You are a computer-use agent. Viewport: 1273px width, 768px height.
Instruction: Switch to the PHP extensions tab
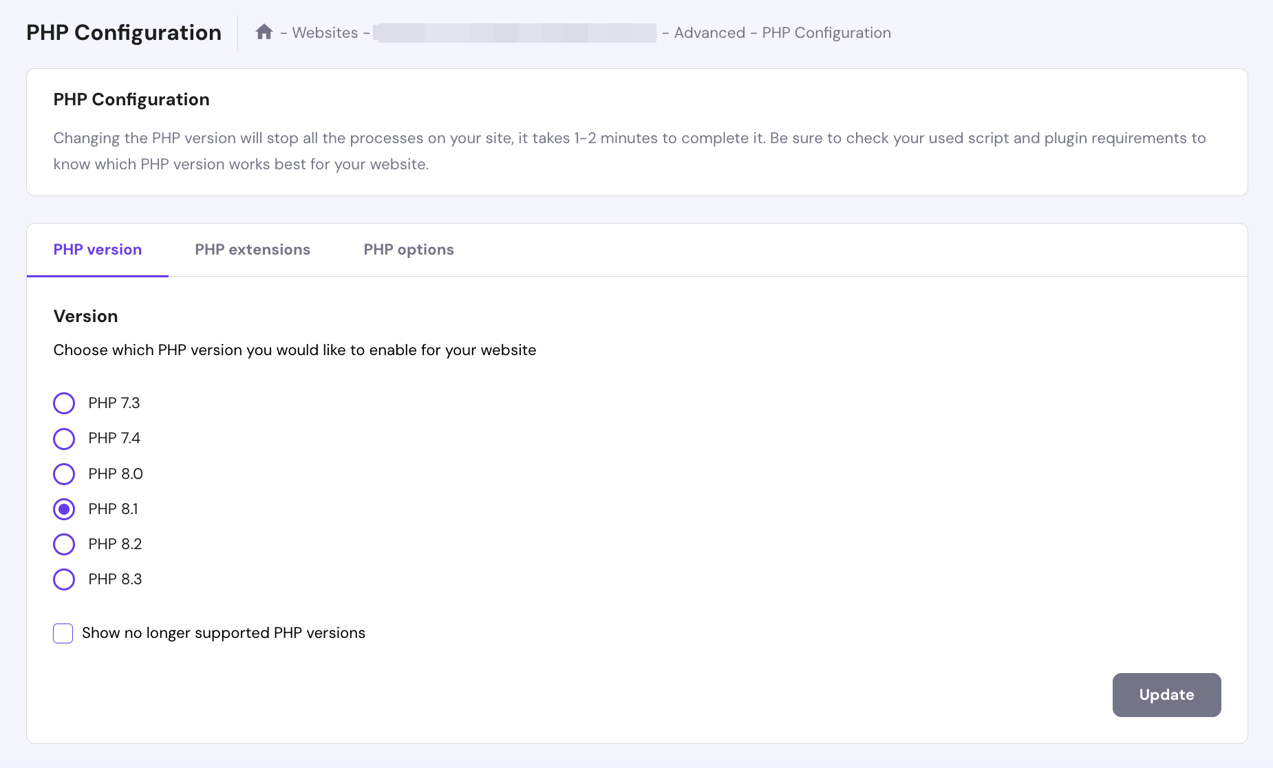252,249
